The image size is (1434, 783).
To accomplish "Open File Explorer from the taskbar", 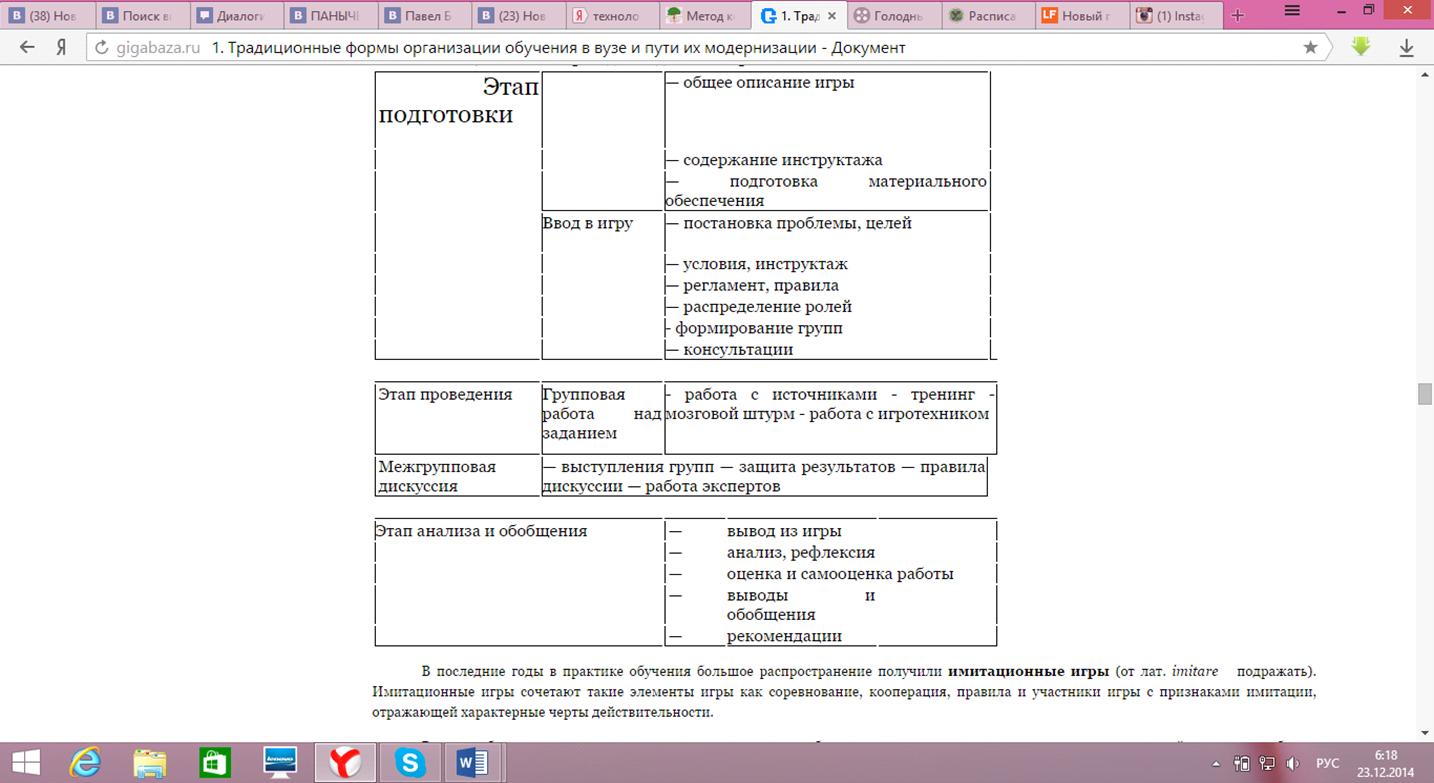I will 150,763.
